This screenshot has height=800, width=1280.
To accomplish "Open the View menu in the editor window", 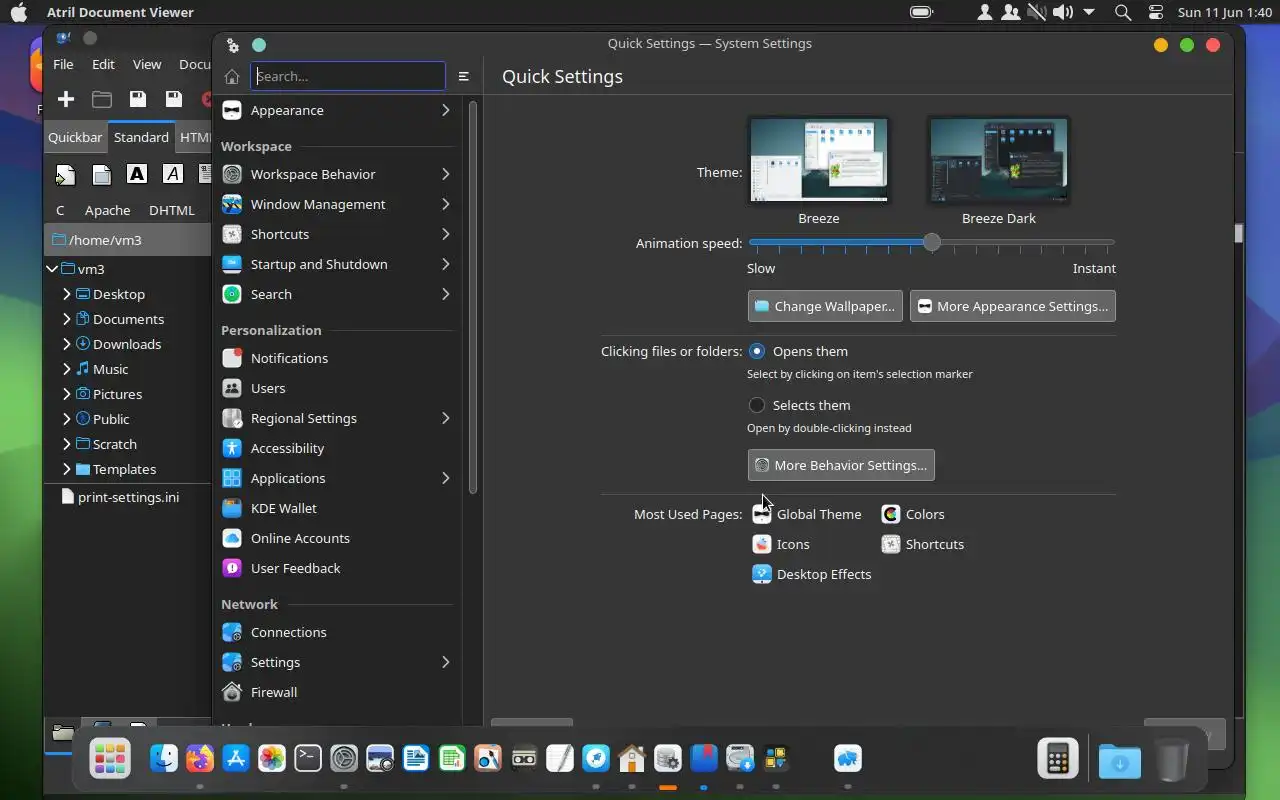I will (147, 64).
